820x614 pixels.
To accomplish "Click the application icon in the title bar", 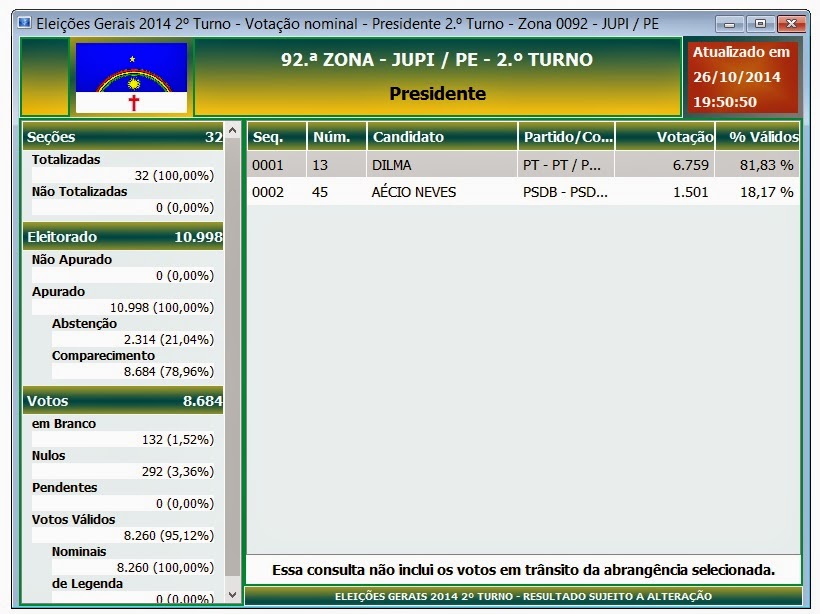I will [x=24, y=23].
